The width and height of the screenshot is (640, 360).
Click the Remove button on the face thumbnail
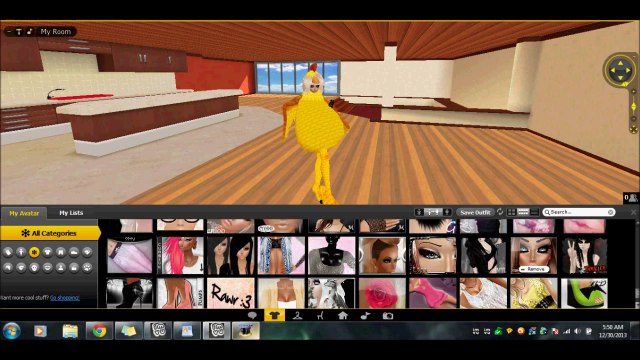point(533,269)
